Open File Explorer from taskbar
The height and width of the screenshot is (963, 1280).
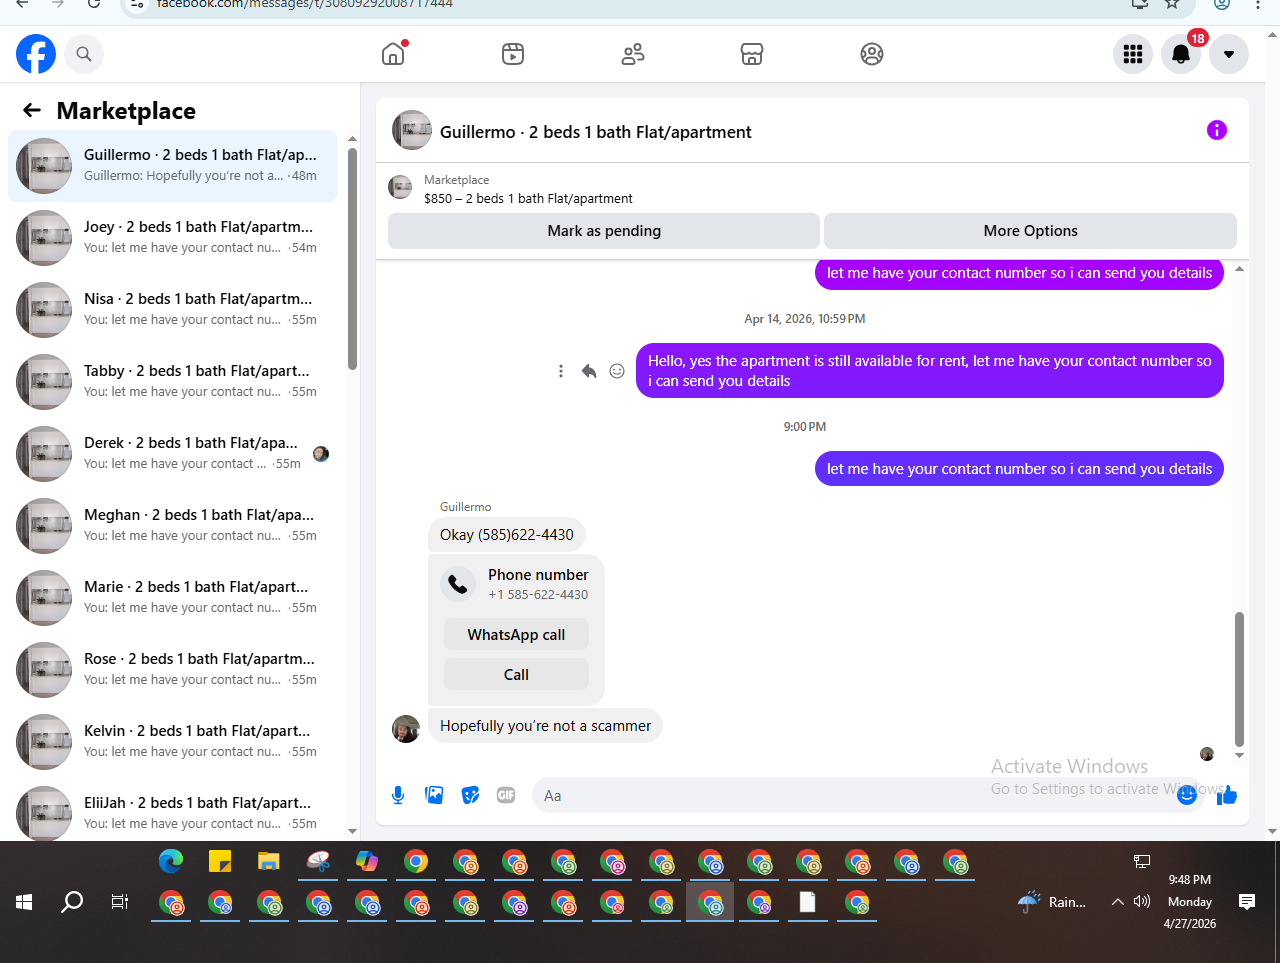[269, 861]
